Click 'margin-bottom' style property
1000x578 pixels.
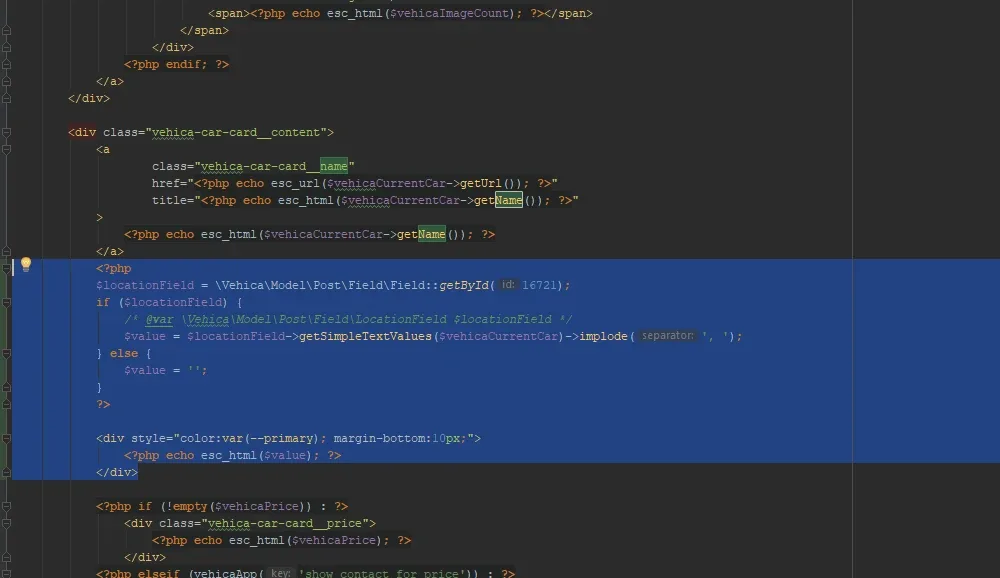[x=379, y=438]
